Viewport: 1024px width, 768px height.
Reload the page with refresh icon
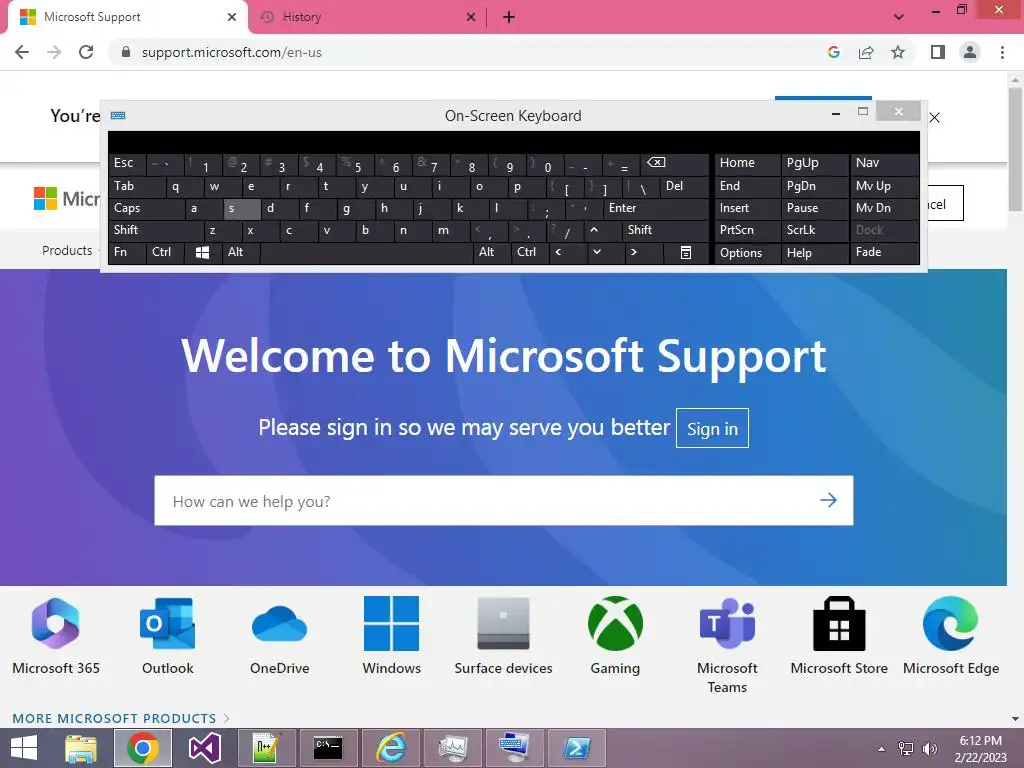click(x=86, y=52)
